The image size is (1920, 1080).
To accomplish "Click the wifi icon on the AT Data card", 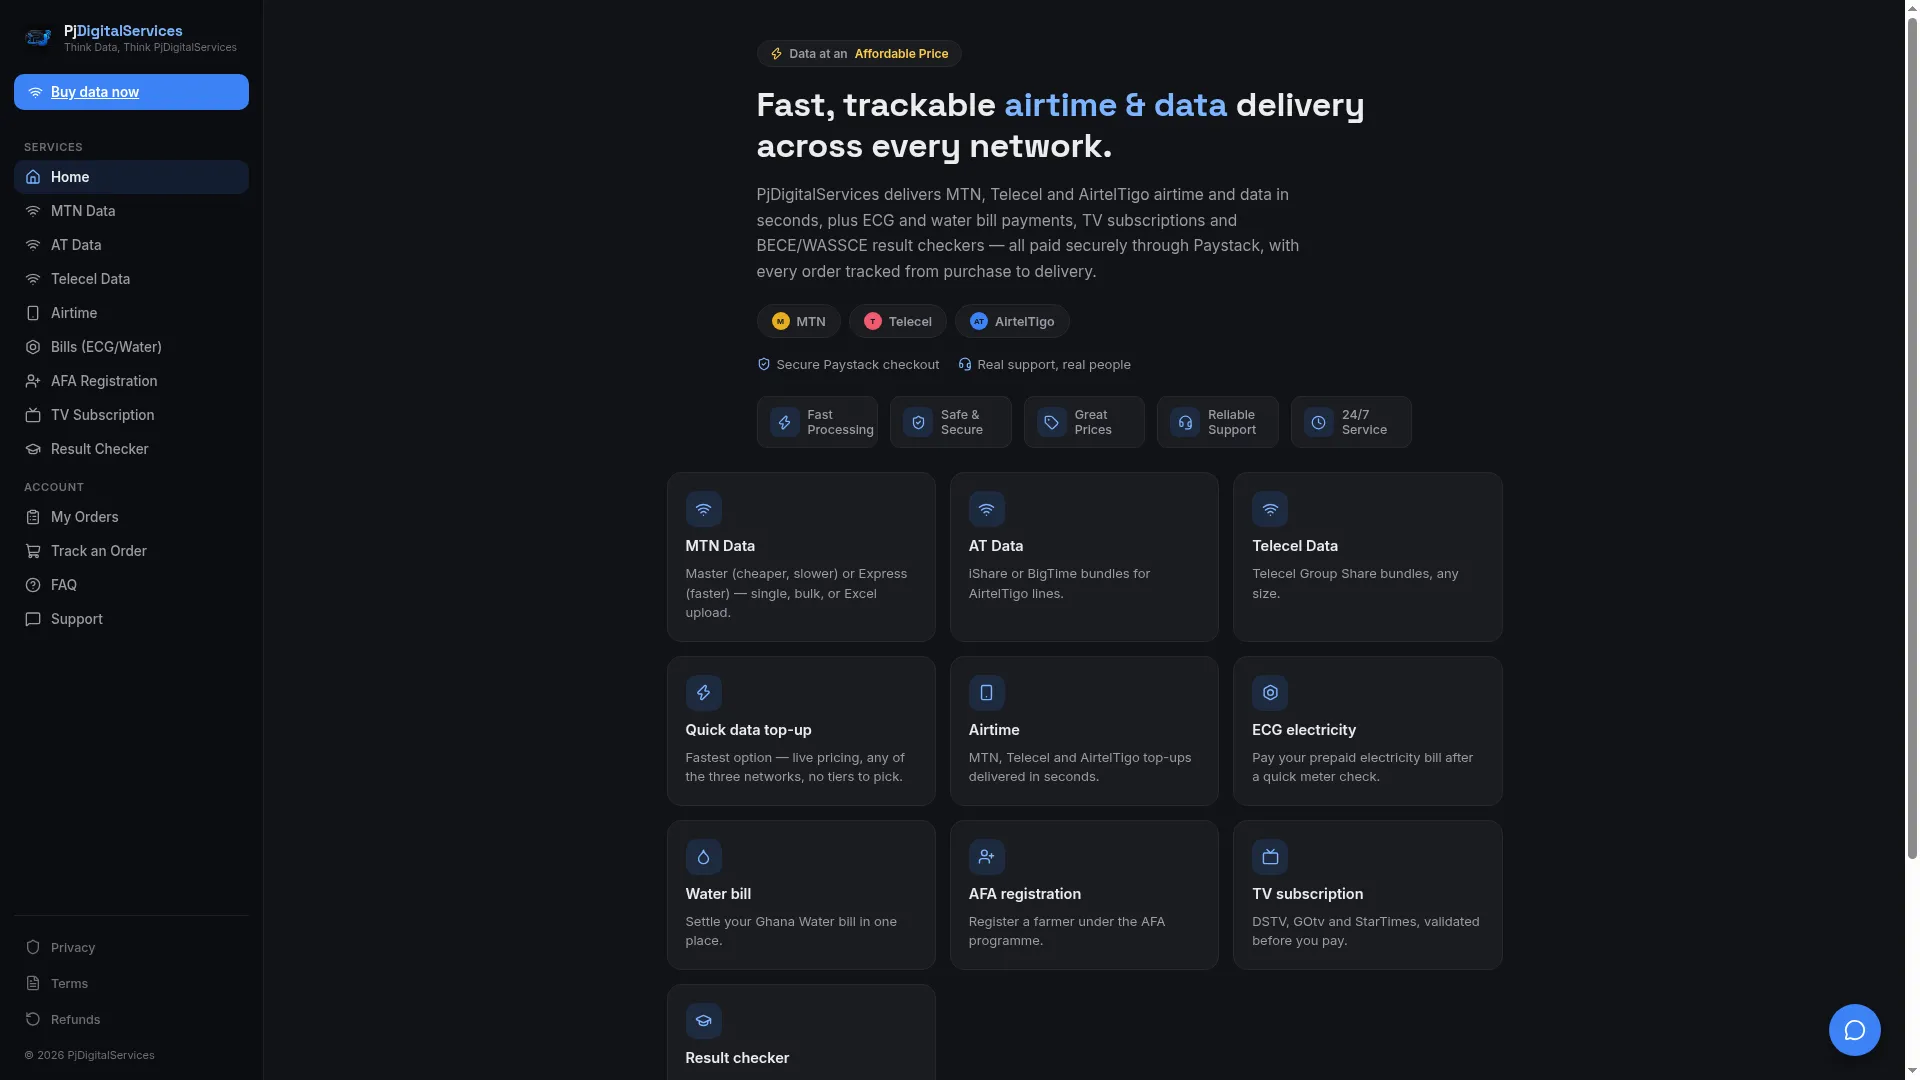I will click(x=986, y=509).
